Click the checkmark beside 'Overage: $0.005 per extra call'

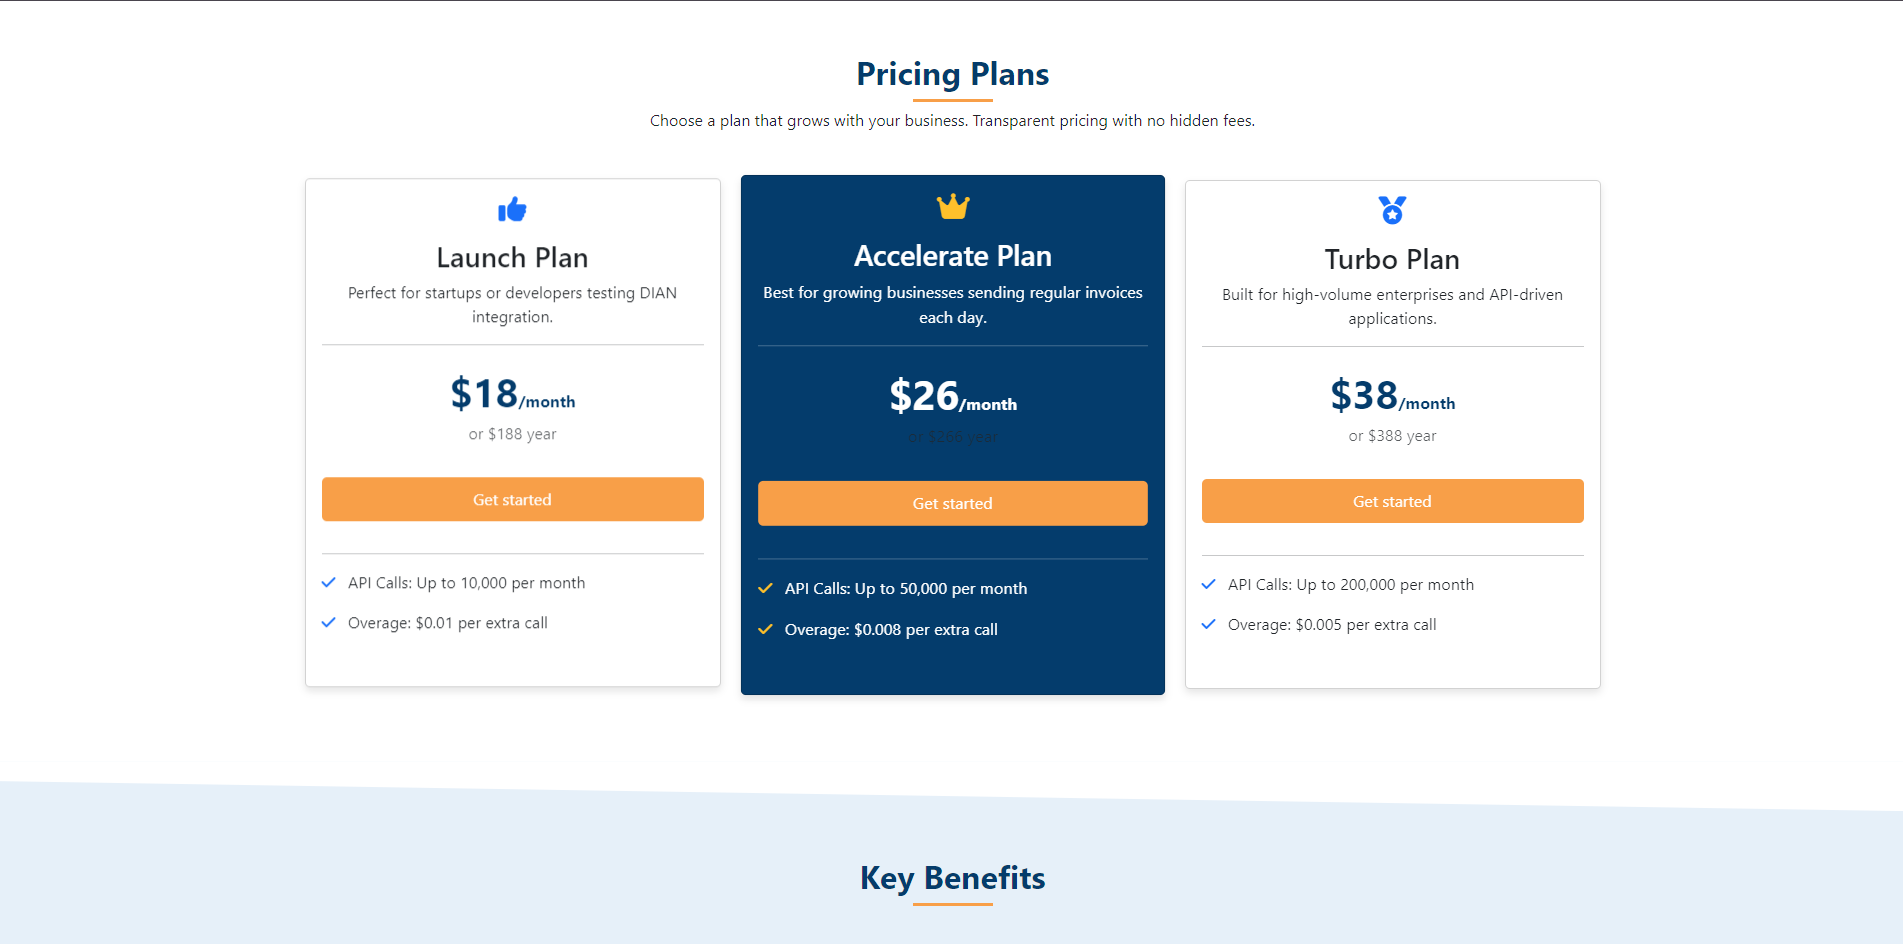pos(1208,624)
